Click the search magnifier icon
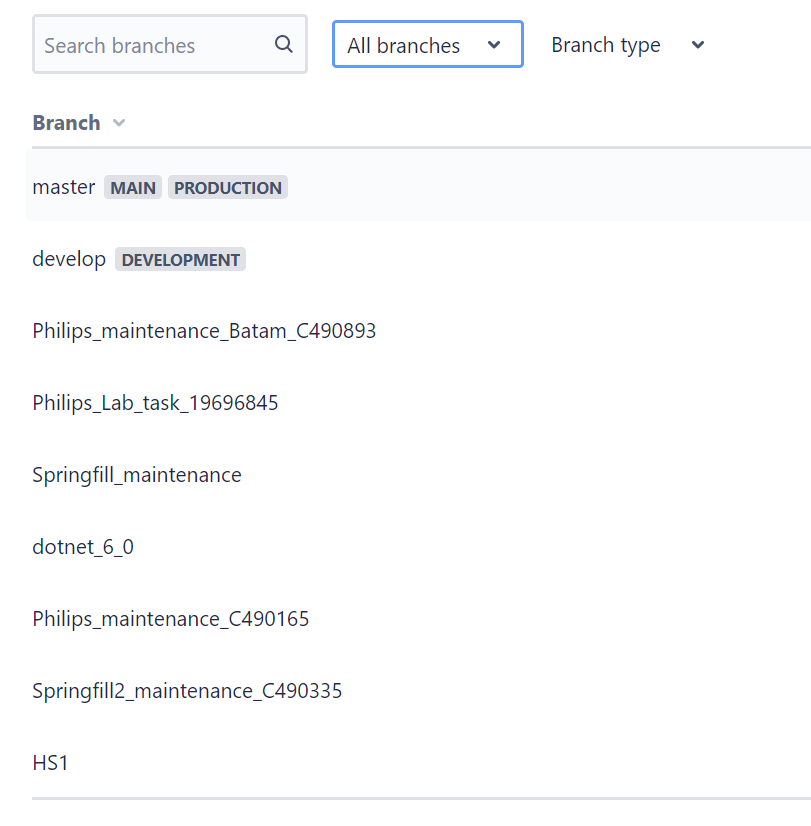This screenshot has width=811, height=826. 283,44
